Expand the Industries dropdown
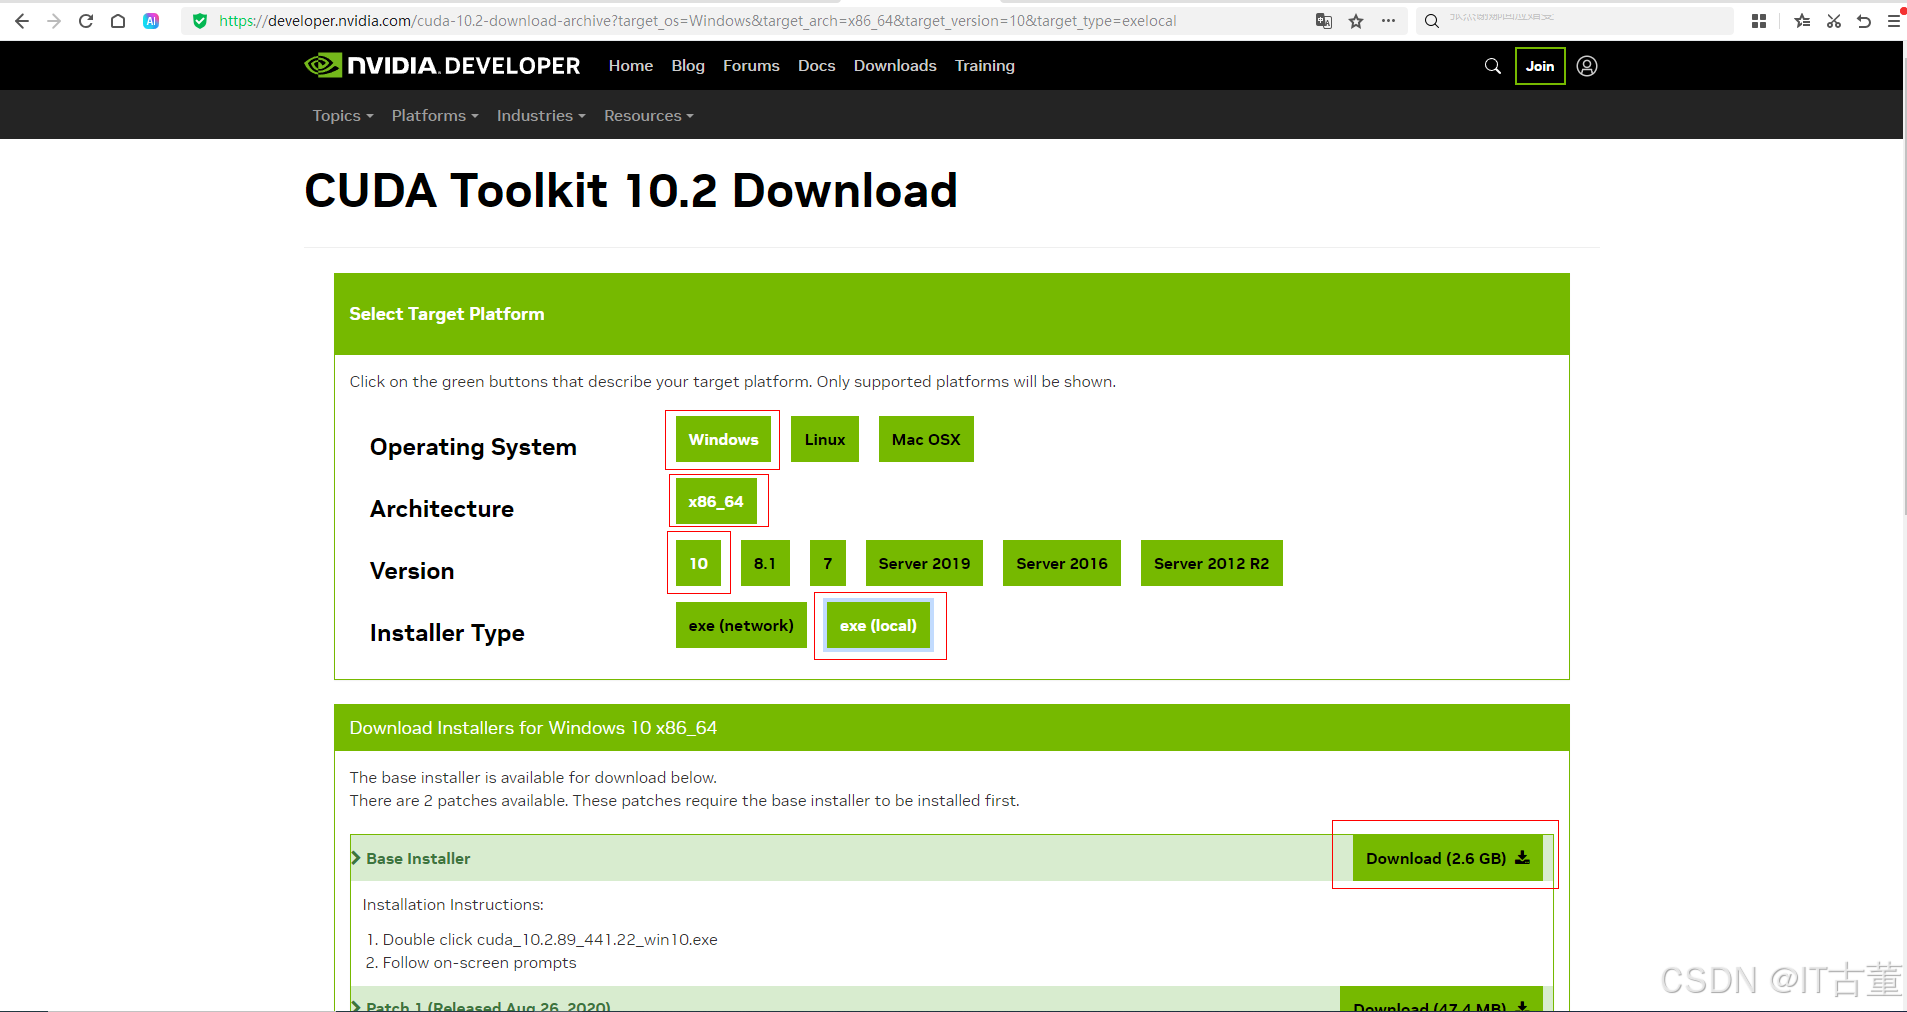1907x1012 pixels. [541, 116]
